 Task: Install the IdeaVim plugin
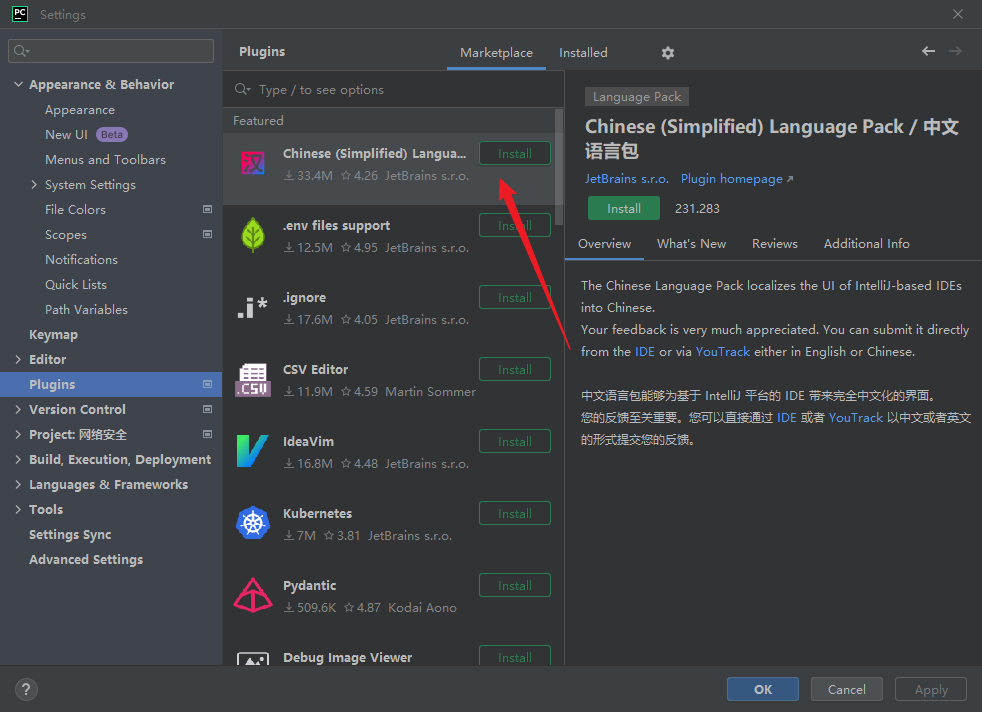coord(515,442)
